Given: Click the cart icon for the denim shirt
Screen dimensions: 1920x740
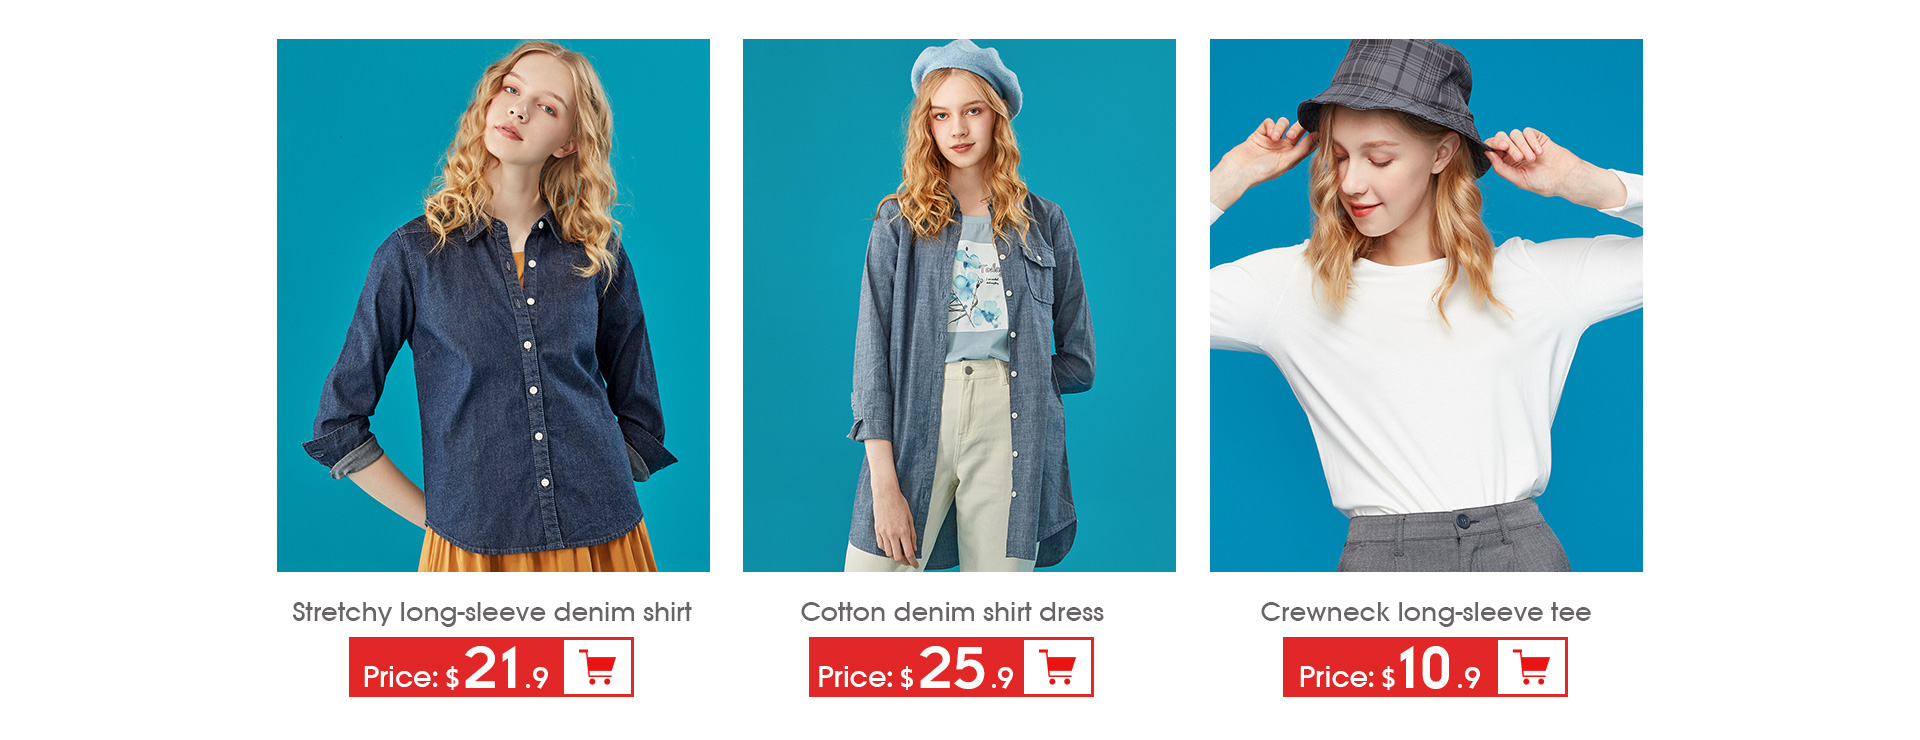Looking at the screenshot, I should 598,667.
